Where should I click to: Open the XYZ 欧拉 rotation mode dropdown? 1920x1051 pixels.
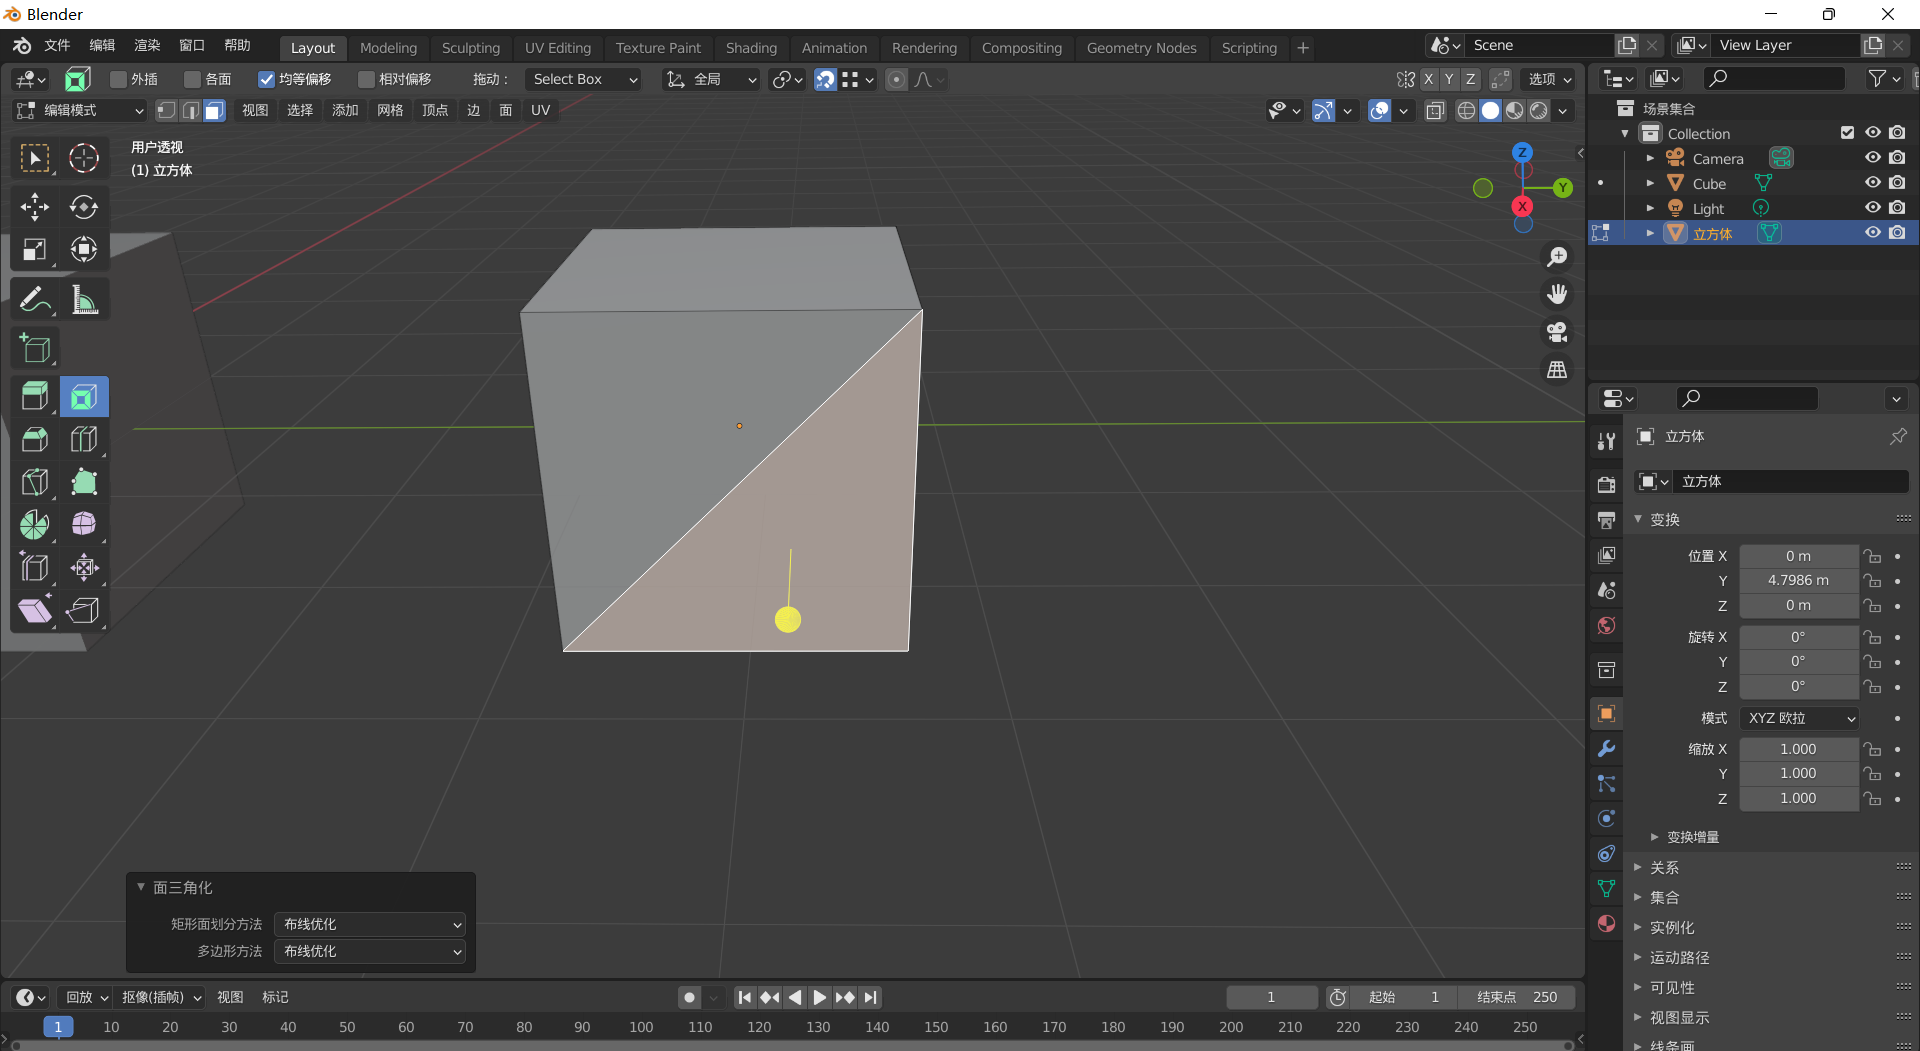click(1800, 718)
